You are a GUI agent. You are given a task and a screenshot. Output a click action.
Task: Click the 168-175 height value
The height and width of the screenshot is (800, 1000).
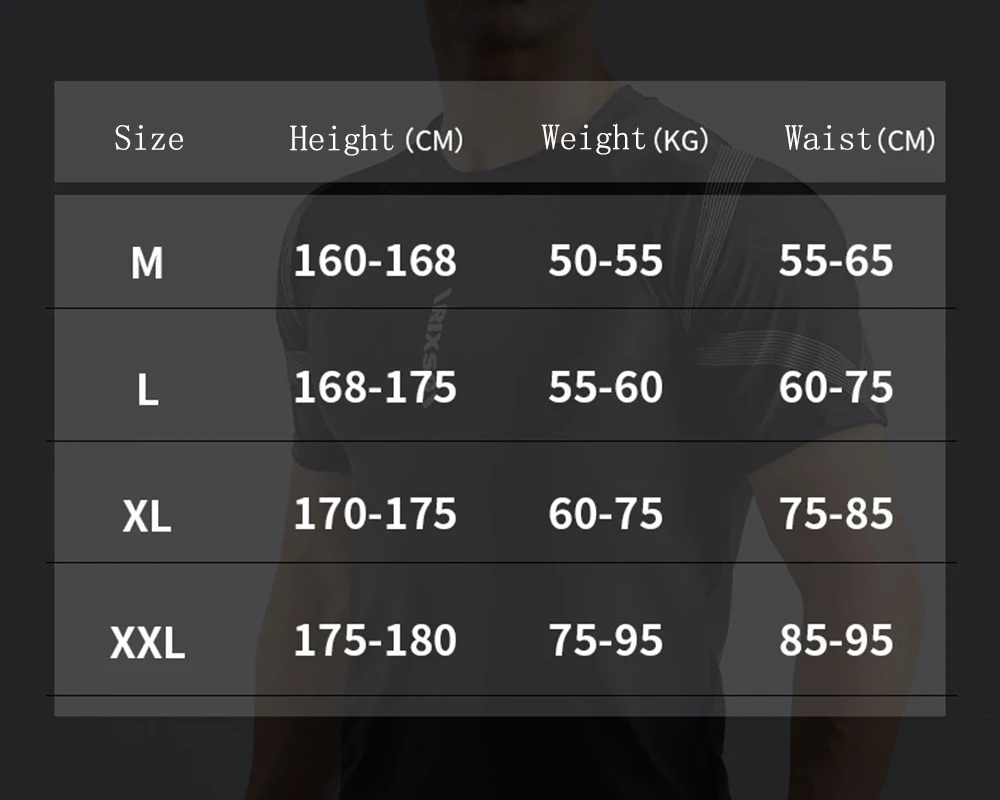(375, 387)
